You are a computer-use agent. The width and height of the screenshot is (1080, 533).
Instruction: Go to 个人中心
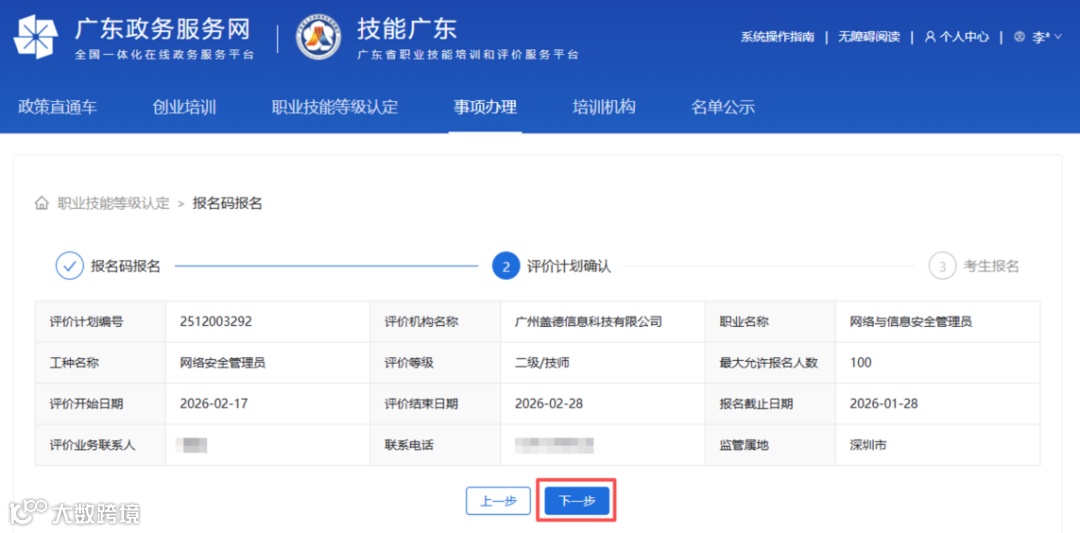pyautogui.click(x=964, y=37)
